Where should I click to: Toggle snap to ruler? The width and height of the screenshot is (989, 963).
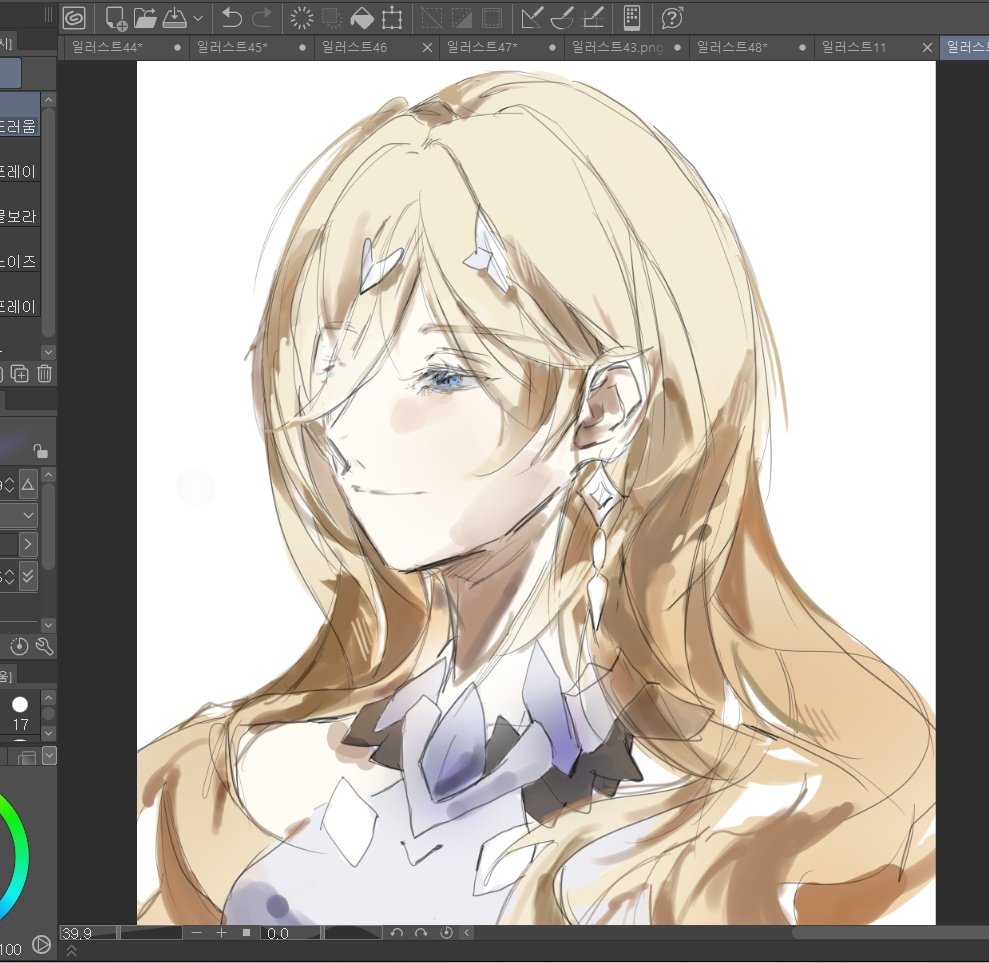532,18
